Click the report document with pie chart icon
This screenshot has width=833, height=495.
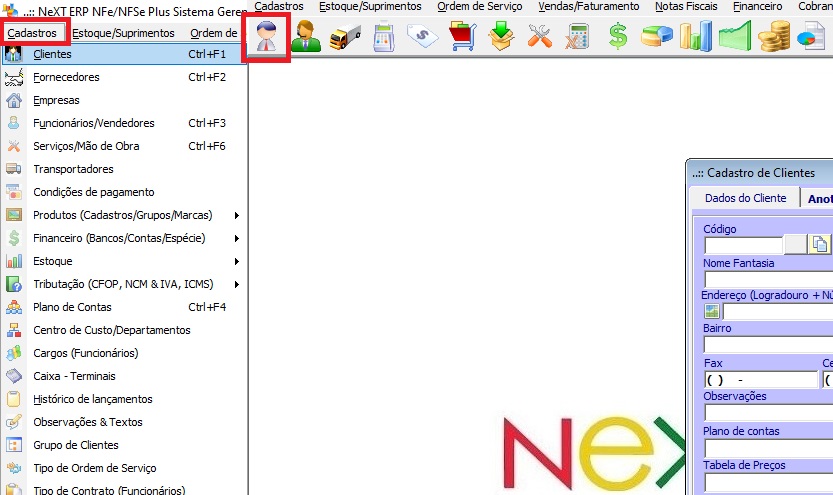coord(811,36)
